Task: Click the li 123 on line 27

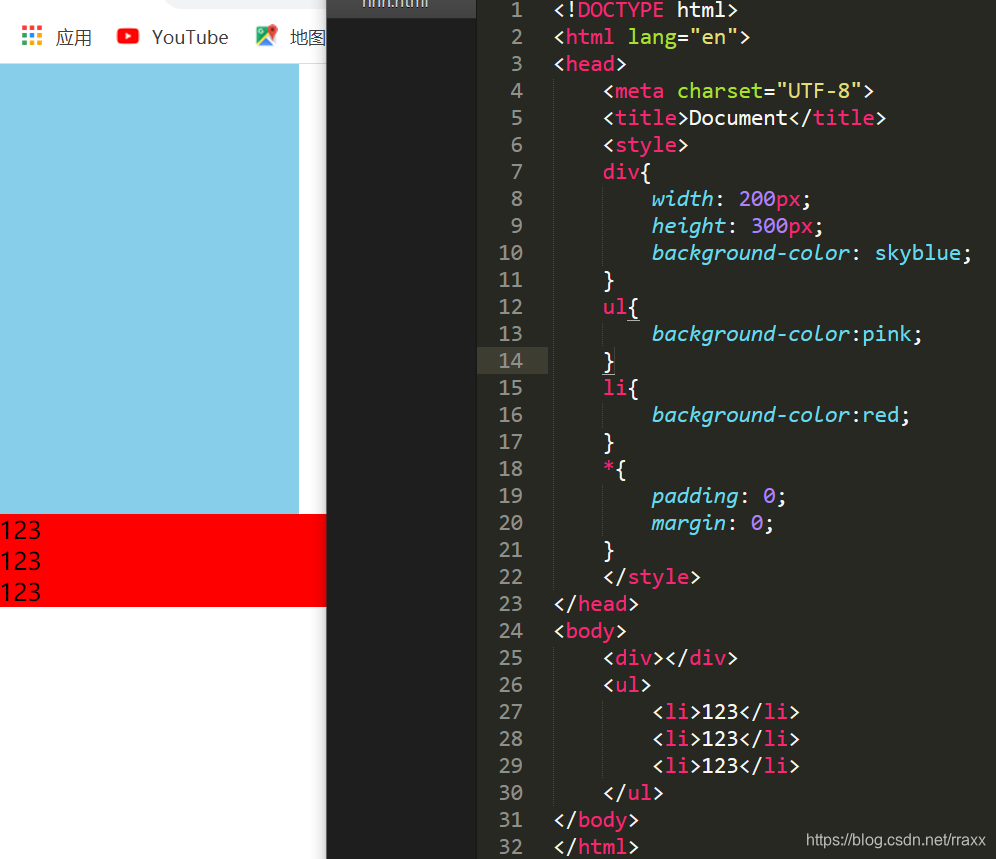Action: point(725,712)
